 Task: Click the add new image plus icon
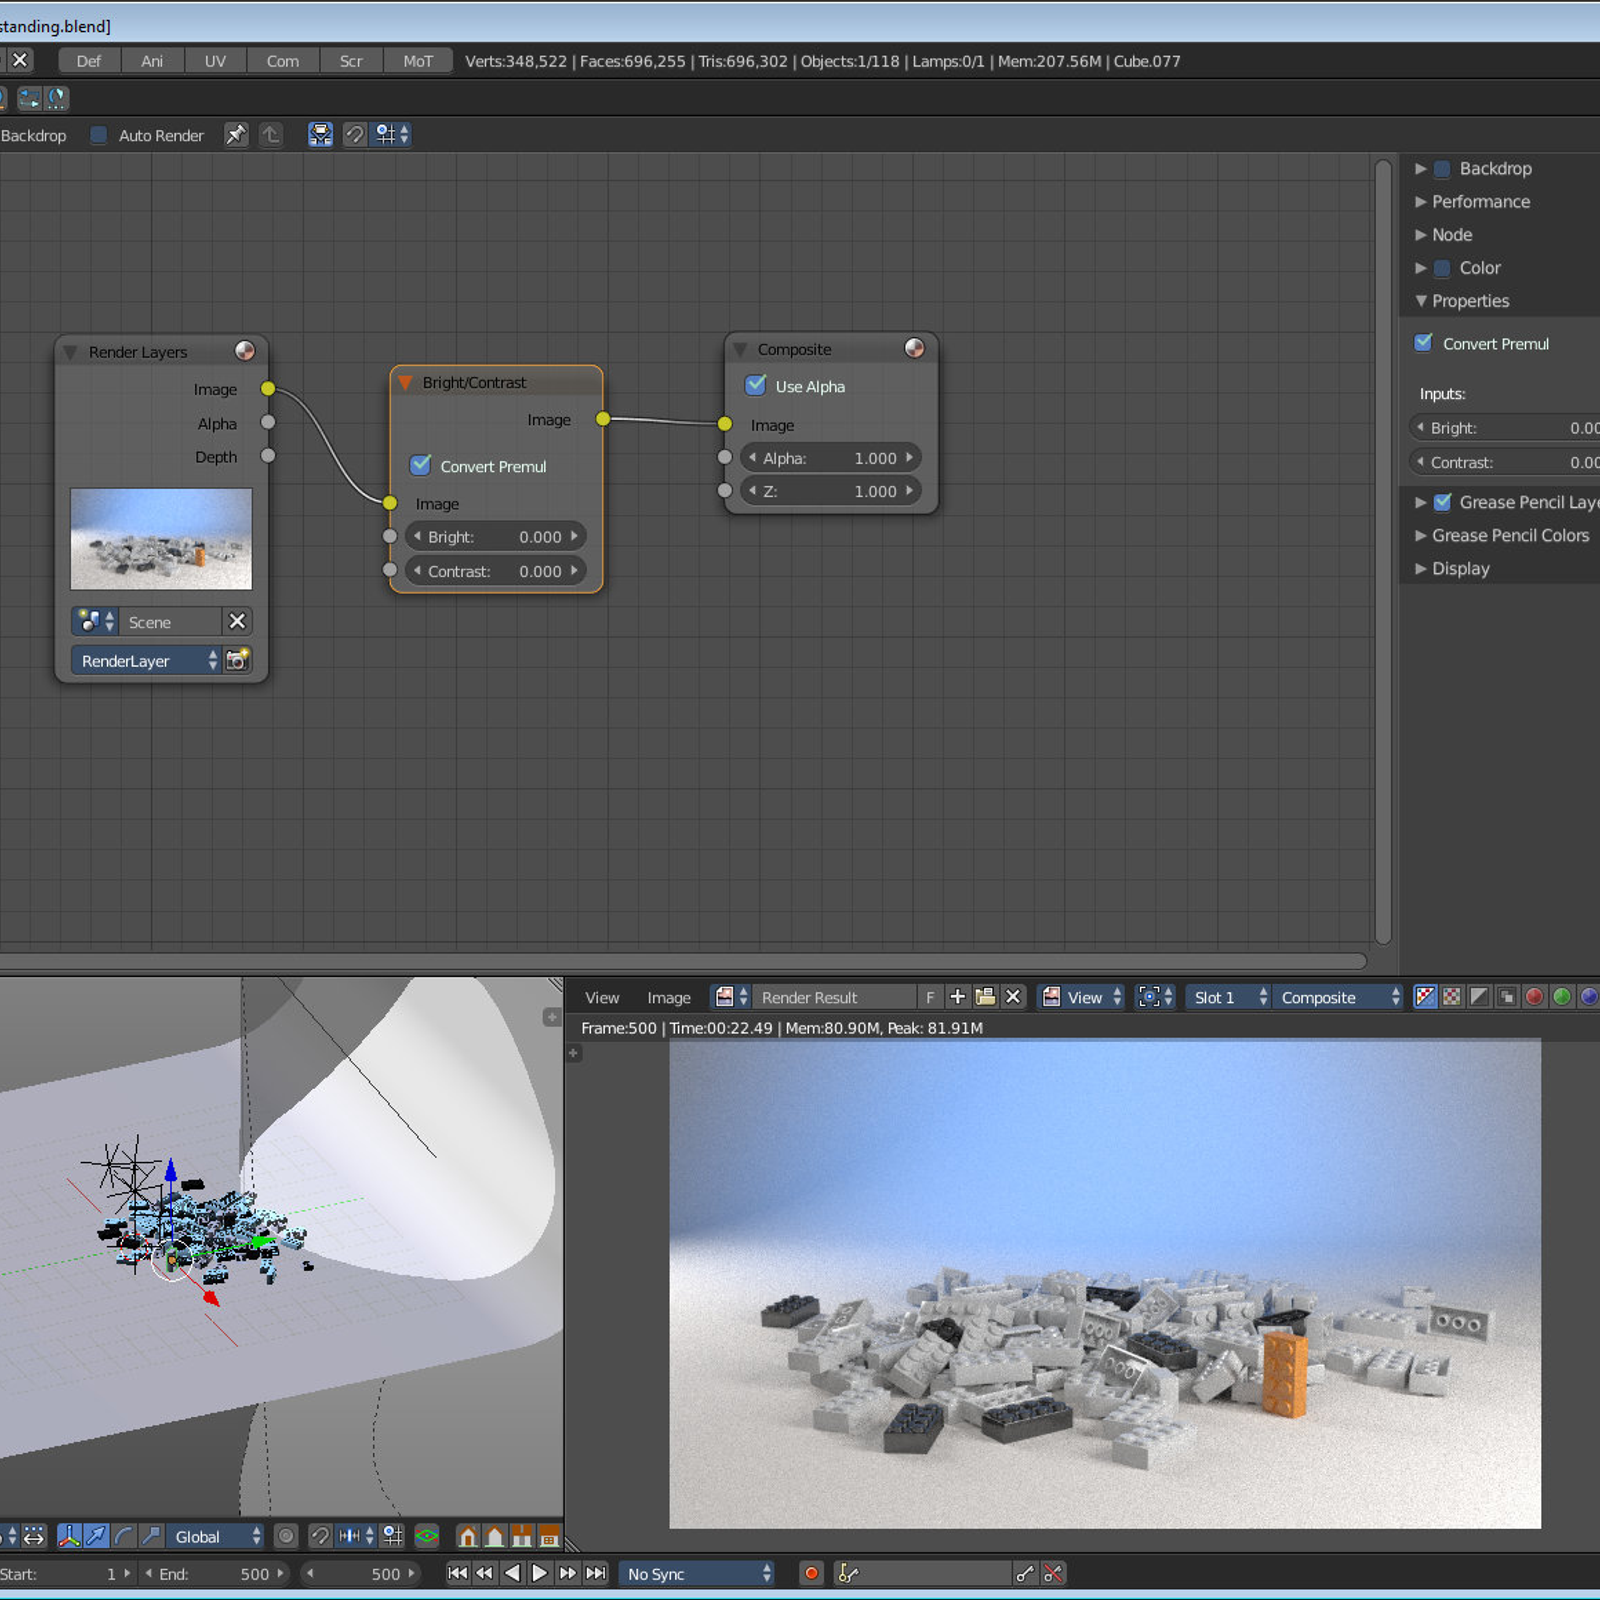click(x=957, y=997)
